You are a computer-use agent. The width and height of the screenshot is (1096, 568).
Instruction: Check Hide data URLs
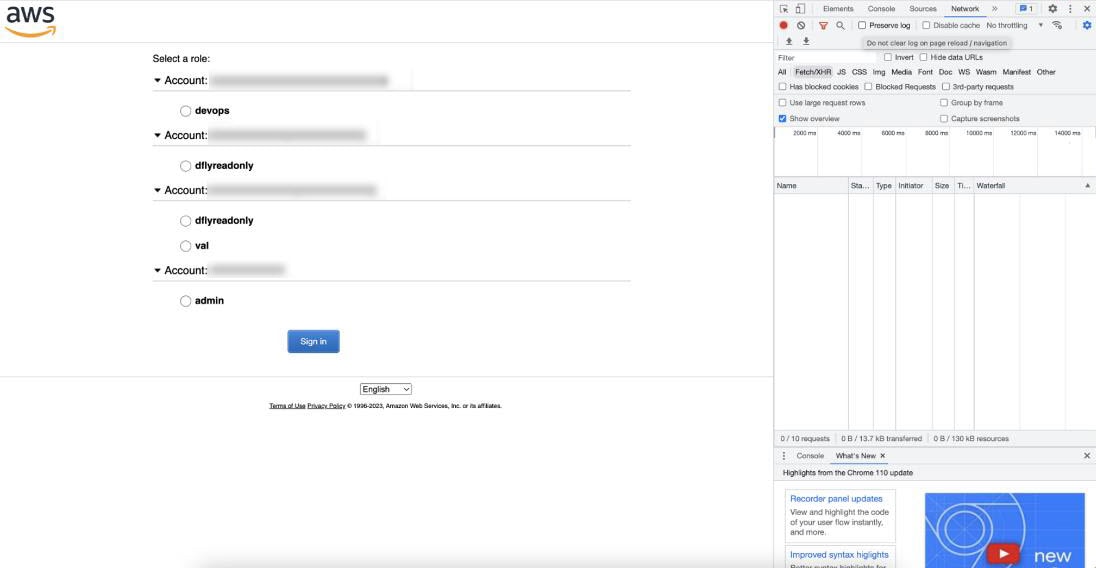coord(923,57)
